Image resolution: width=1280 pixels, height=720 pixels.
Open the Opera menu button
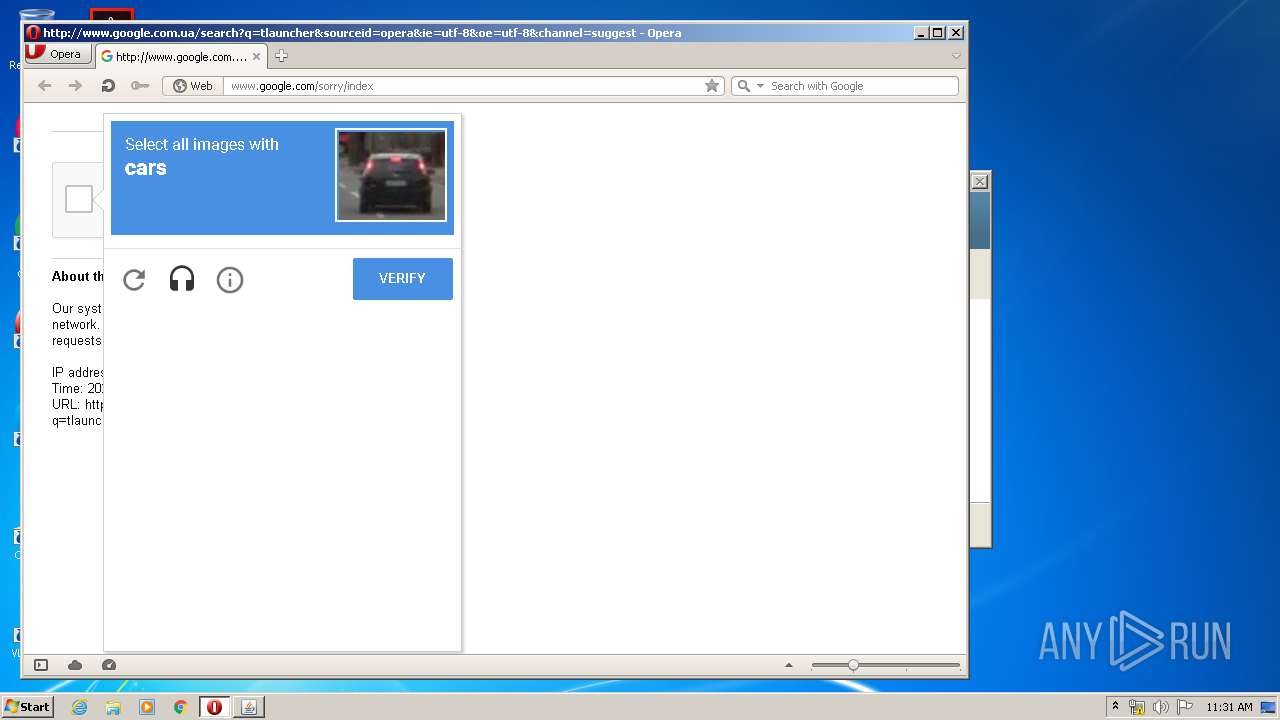(x=59, y=54)
